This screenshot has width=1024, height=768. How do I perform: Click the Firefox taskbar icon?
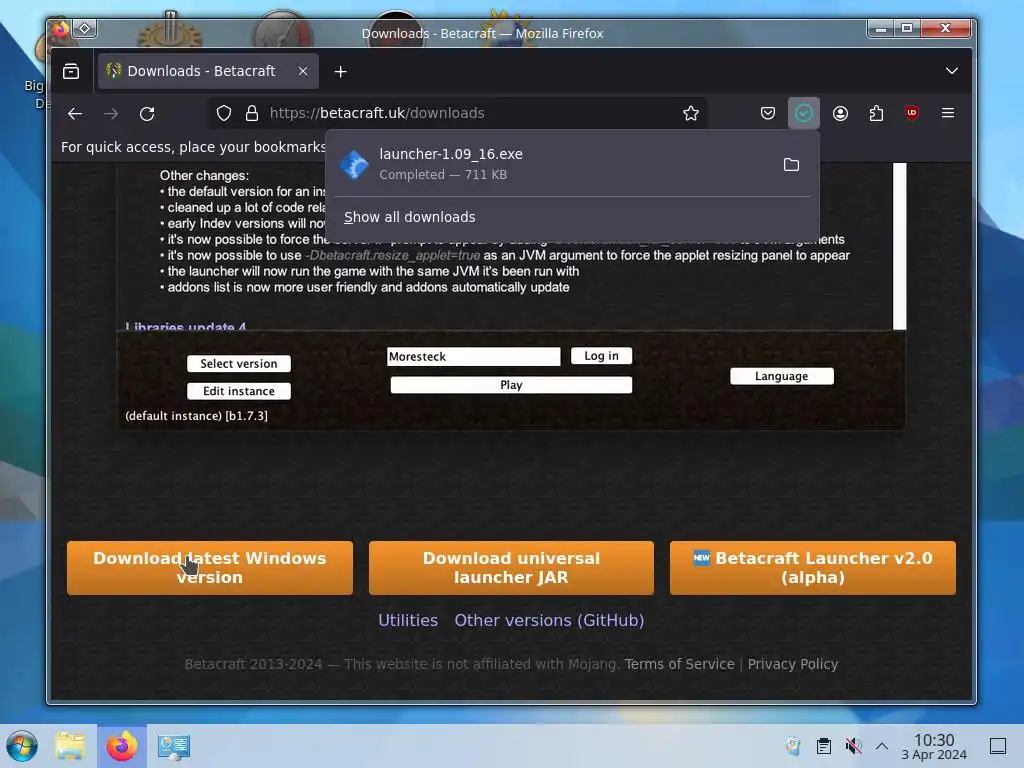click(x=122, y=746)
